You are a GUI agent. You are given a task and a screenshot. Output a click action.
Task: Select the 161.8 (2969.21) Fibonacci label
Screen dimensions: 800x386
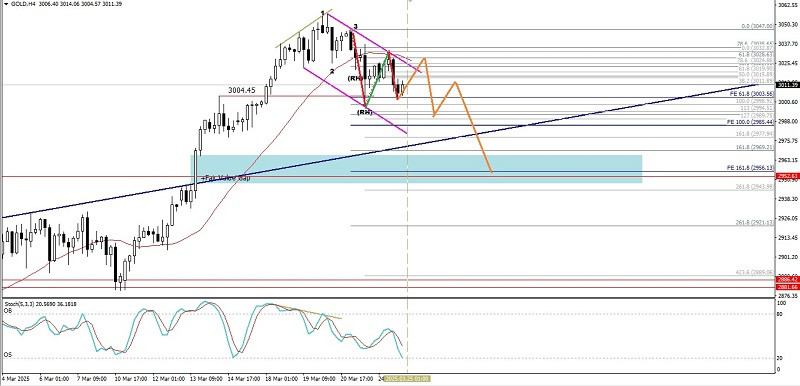[x=756, y=147]
